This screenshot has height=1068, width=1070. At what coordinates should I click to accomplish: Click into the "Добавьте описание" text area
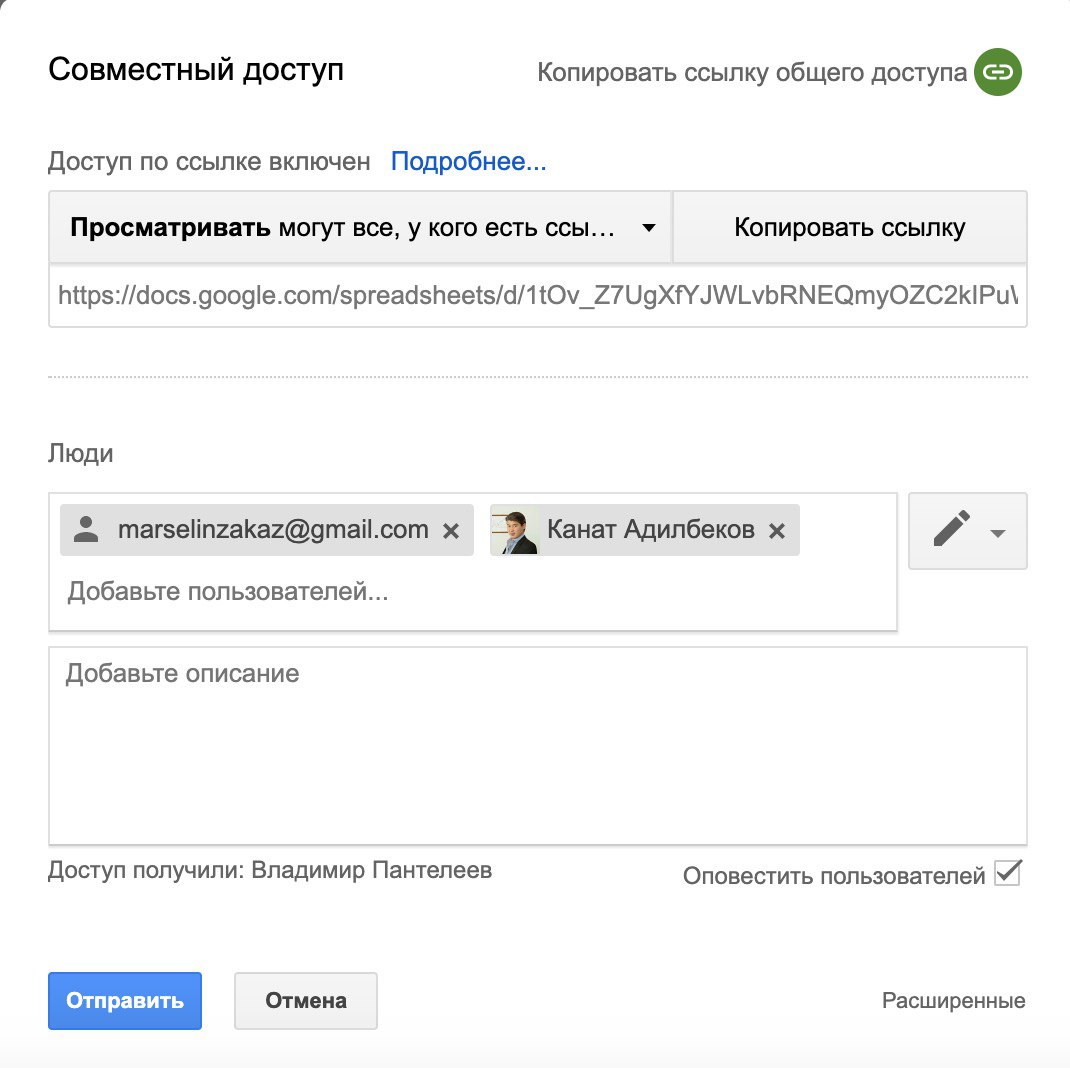pos(537,745)
